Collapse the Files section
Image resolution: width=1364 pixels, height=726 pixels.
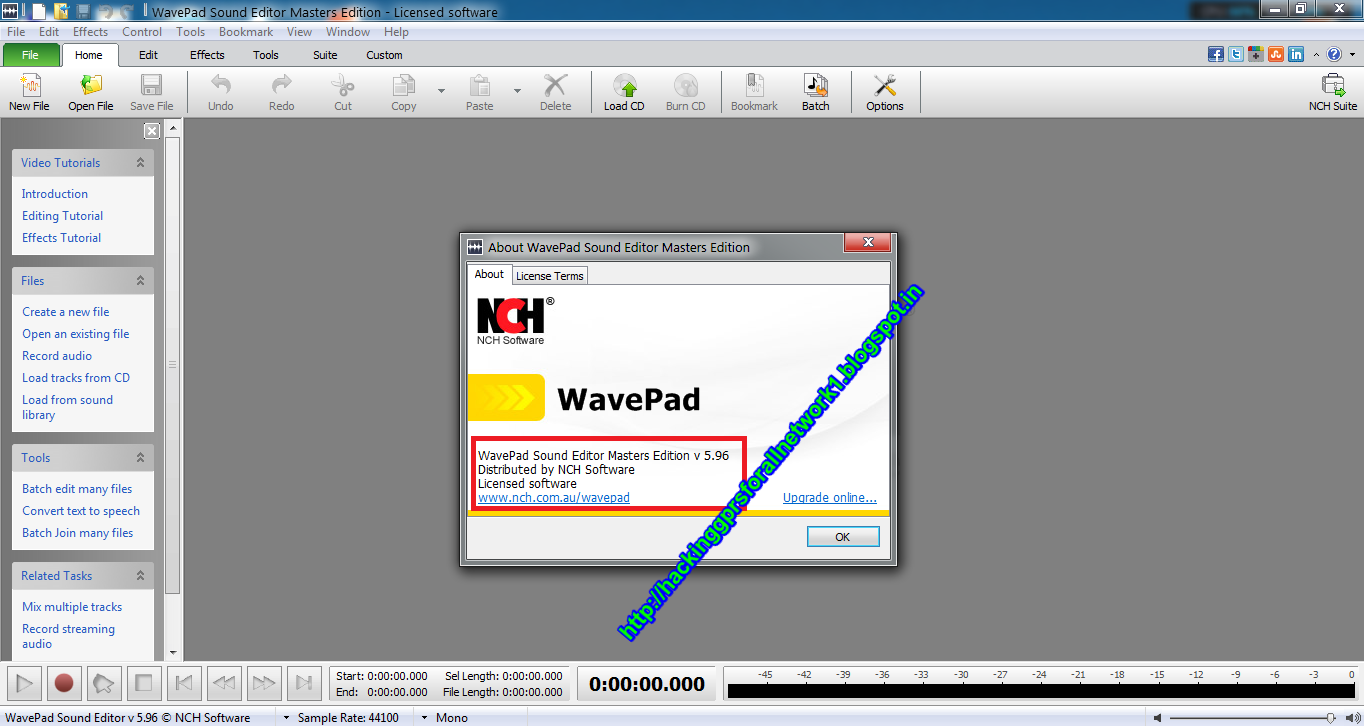coord(140,281)
